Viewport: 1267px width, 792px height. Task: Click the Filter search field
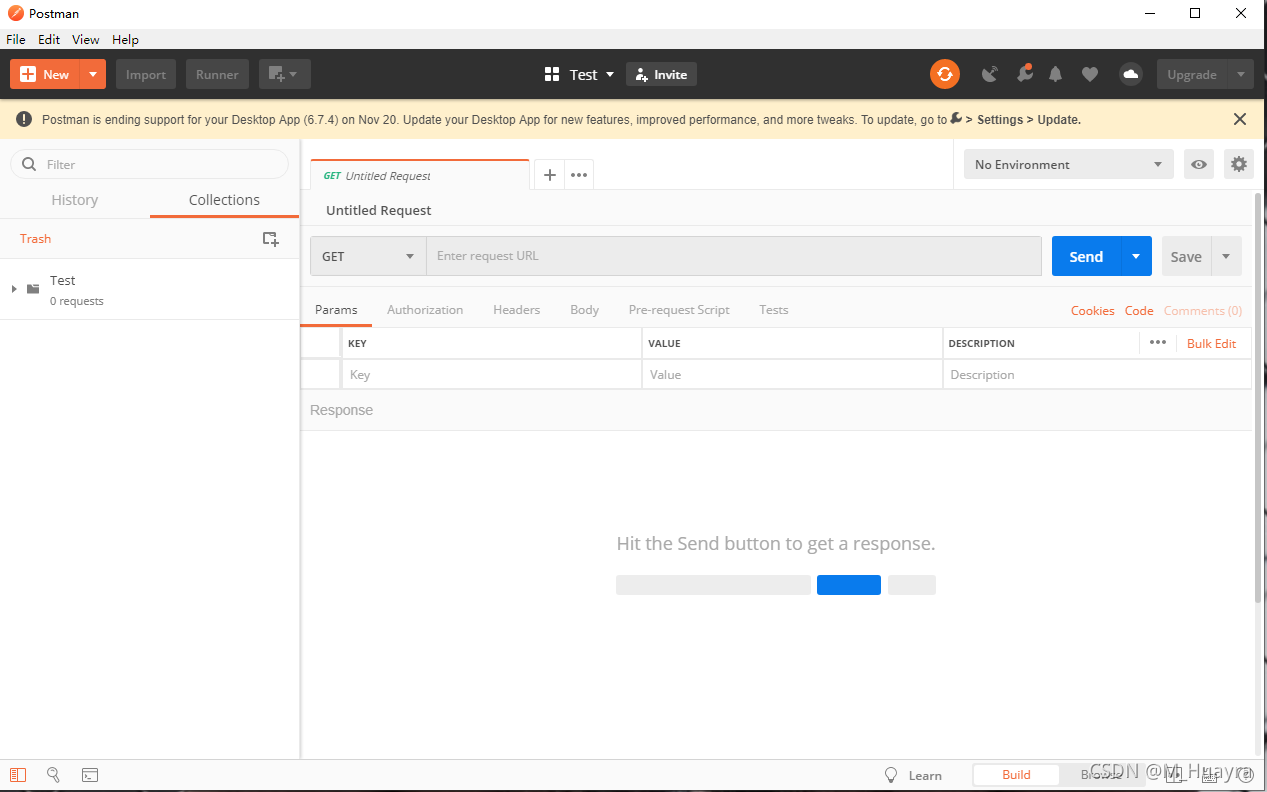(149, 164)
